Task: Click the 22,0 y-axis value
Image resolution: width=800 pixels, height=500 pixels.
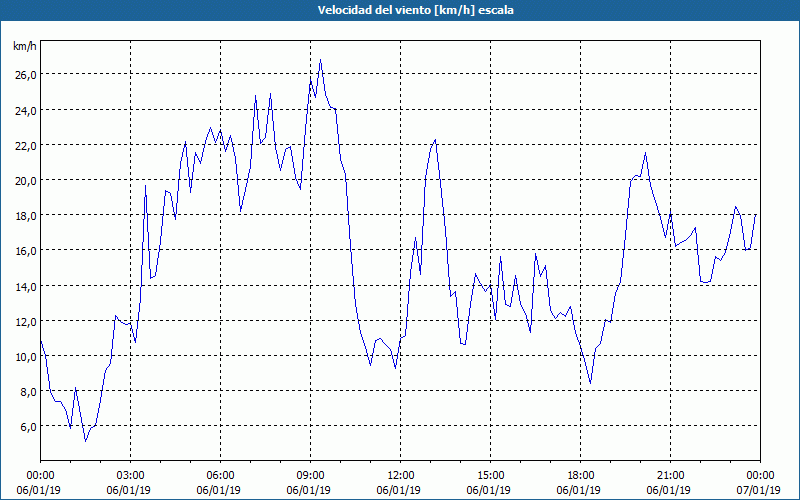Action: tap(26, 145)
